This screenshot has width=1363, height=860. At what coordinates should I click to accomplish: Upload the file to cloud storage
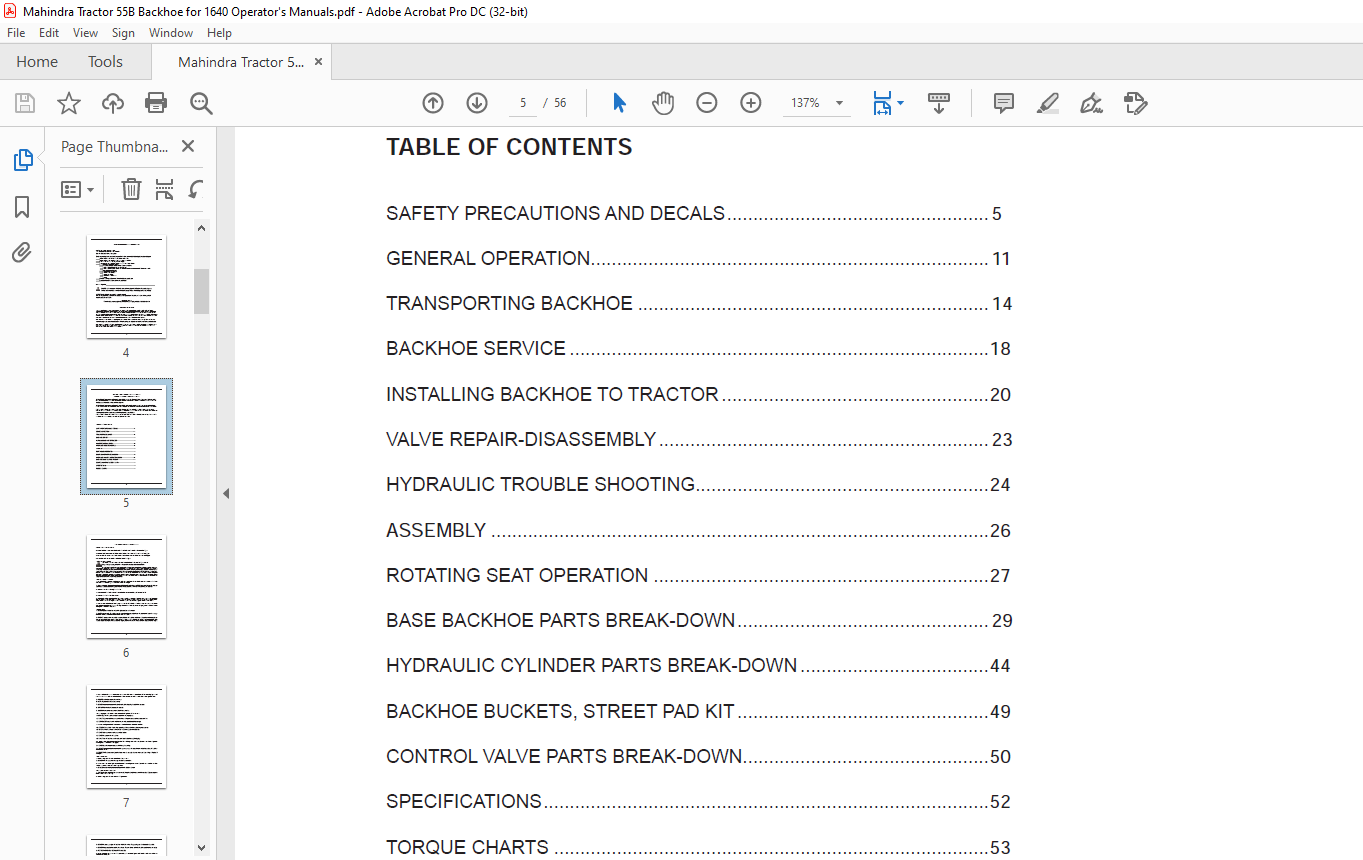click(113, 103)
